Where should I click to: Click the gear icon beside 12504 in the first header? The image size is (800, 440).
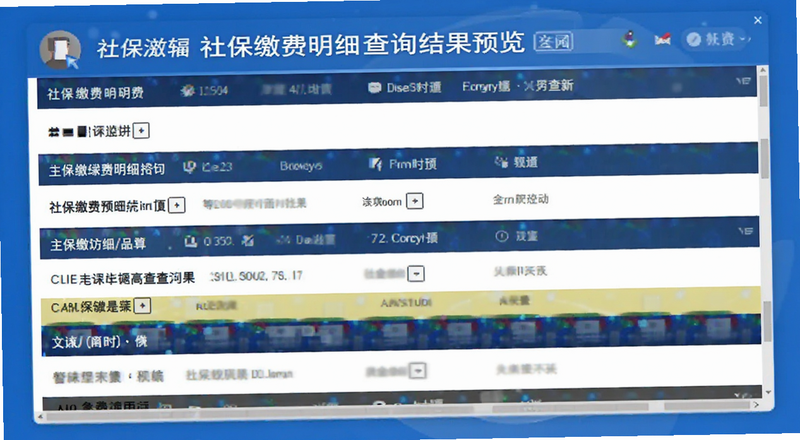pos(188,91)
